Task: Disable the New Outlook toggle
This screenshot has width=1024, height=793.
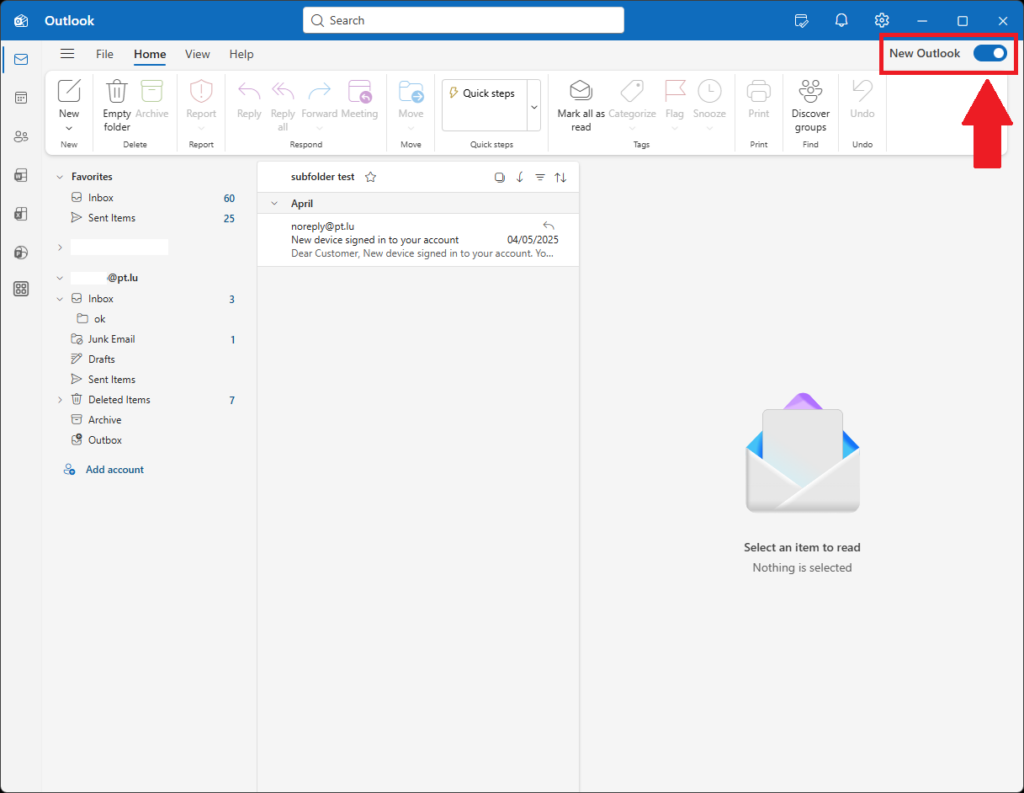Action: coord(989,54)
